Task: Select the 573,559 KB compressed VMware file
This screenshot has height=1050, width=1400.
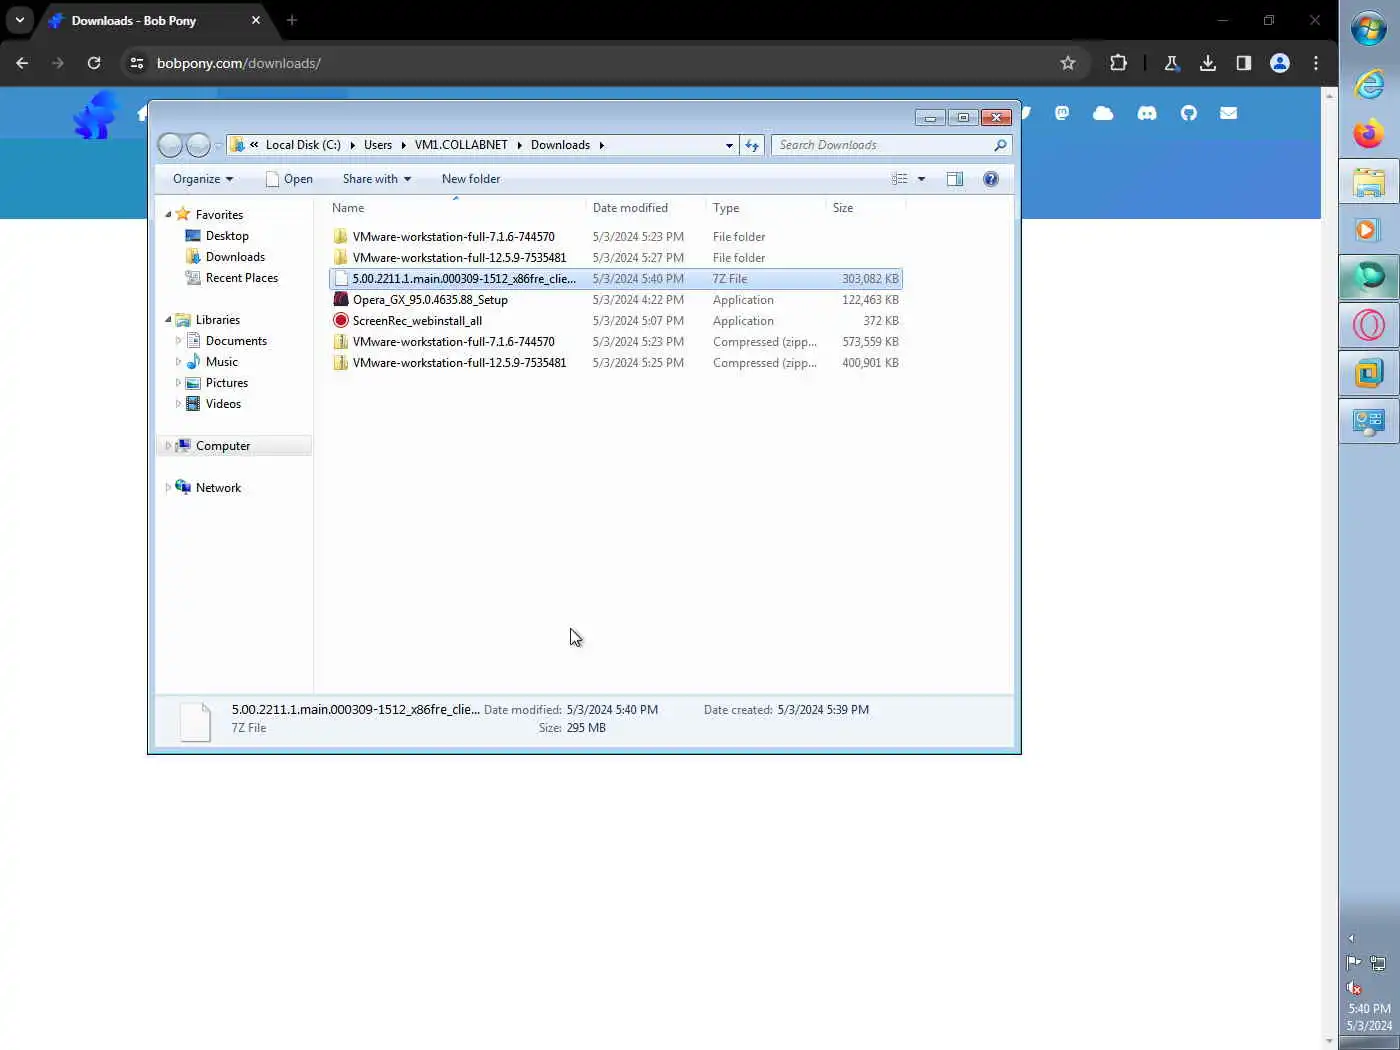Action: [x=615, y=342]
